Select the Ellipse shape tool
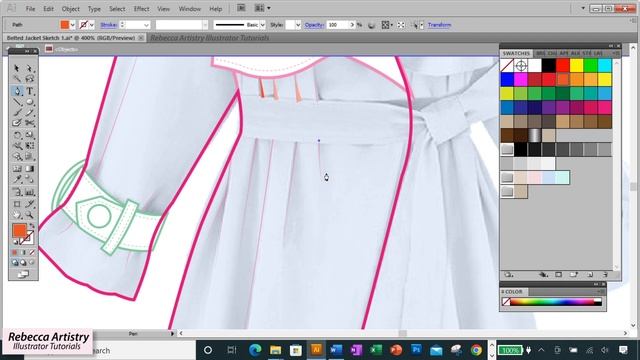 click(x=30, y=102)
